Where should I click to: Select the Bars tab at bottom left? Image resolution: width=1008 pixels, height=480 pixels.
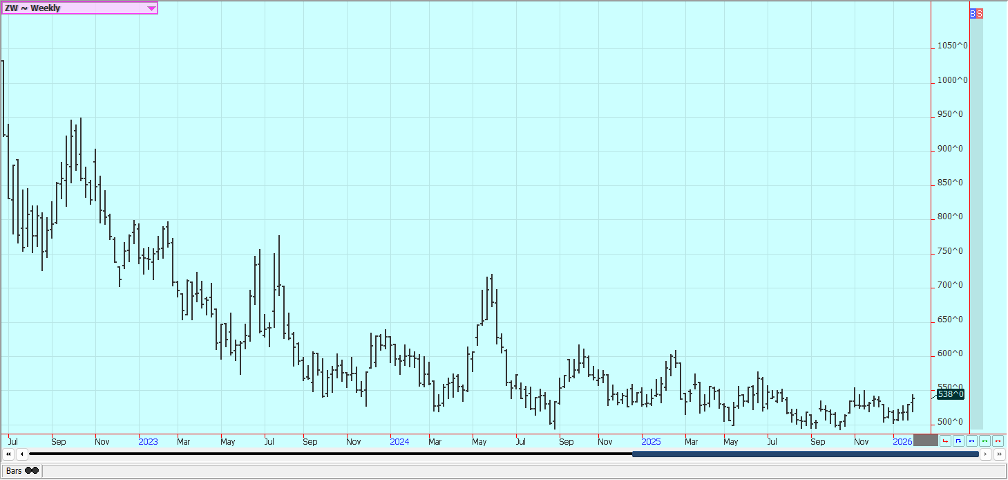pos(22,471)
